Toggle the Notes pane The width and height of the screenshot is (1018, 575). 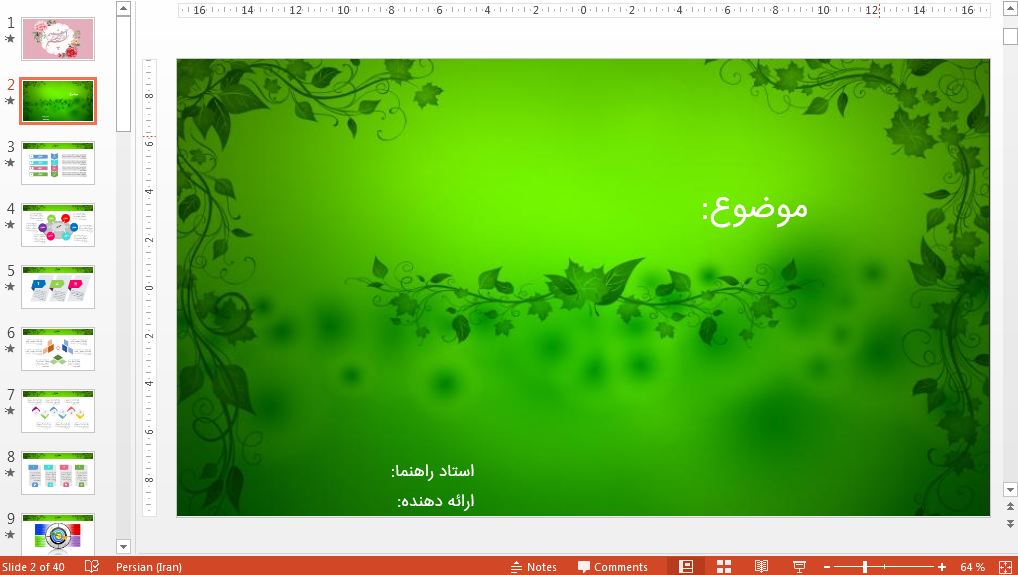[x=533, y=567]
